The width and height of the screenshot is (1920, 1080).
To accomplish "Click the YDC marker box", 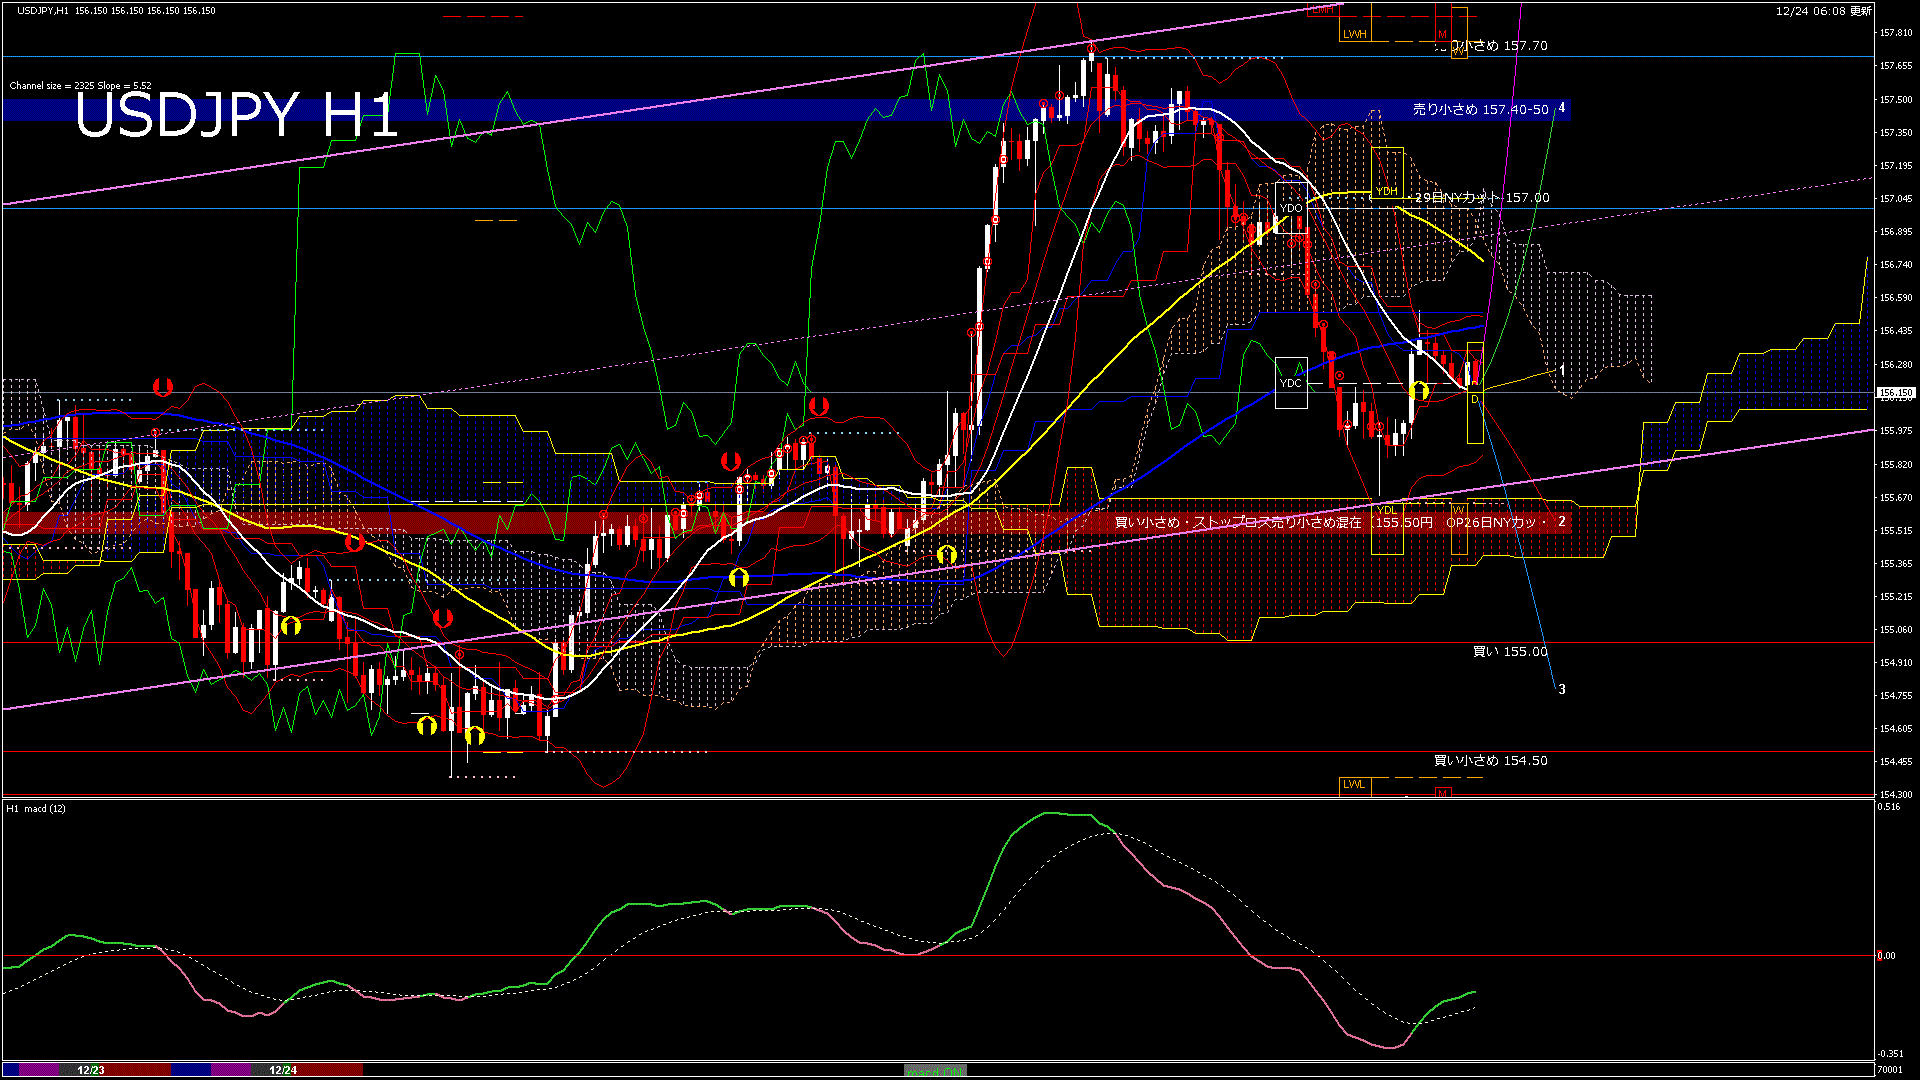I will 1291,383.
